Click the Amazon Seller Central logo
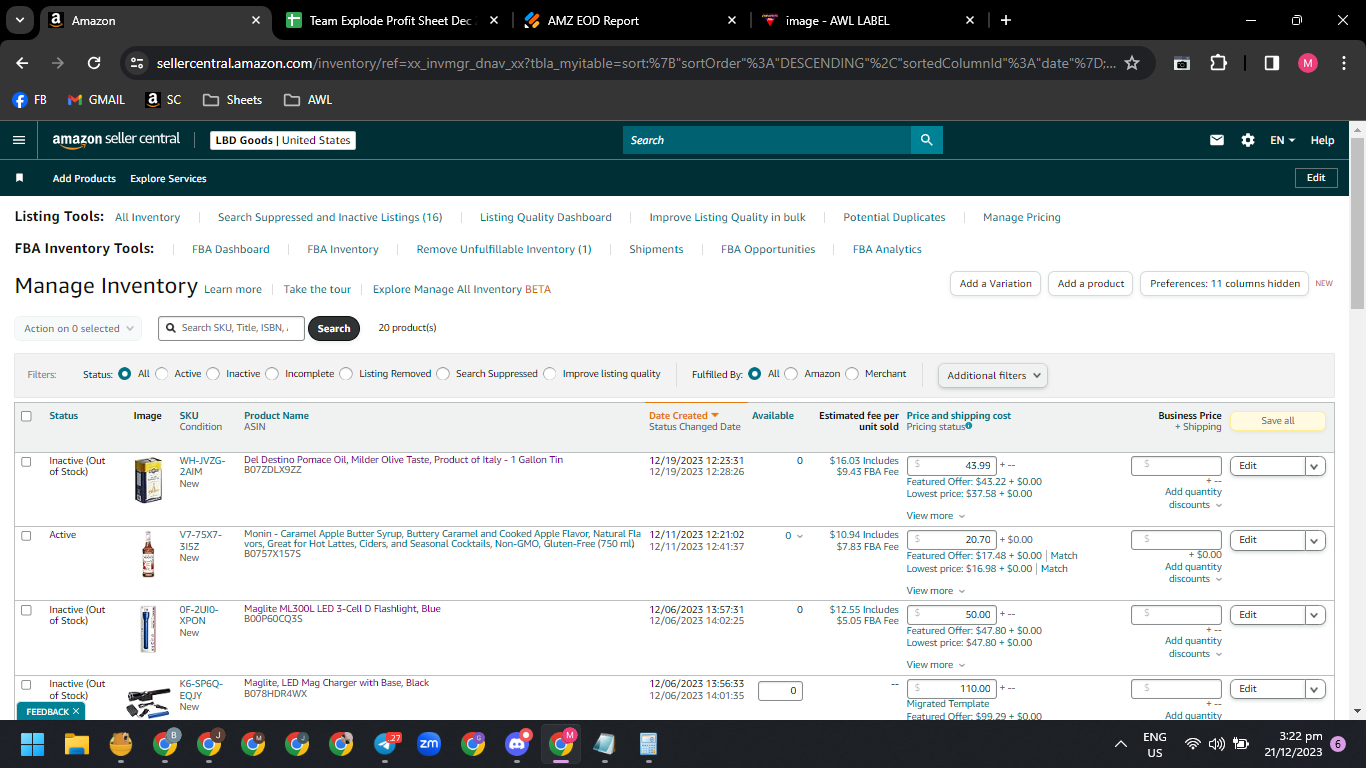 116,140
